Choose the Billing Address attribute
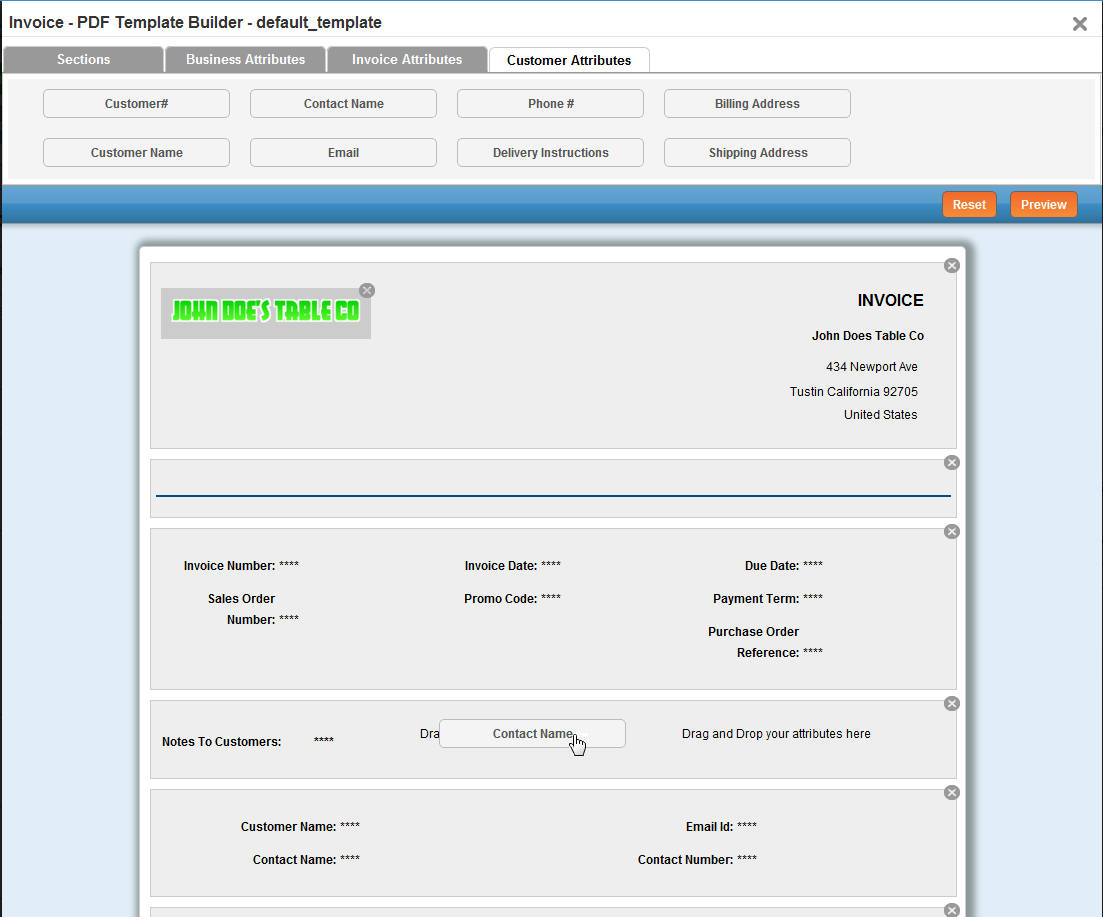Viewport: 1103px width, 917px height. pyautogui.click(x=757, y=104)
